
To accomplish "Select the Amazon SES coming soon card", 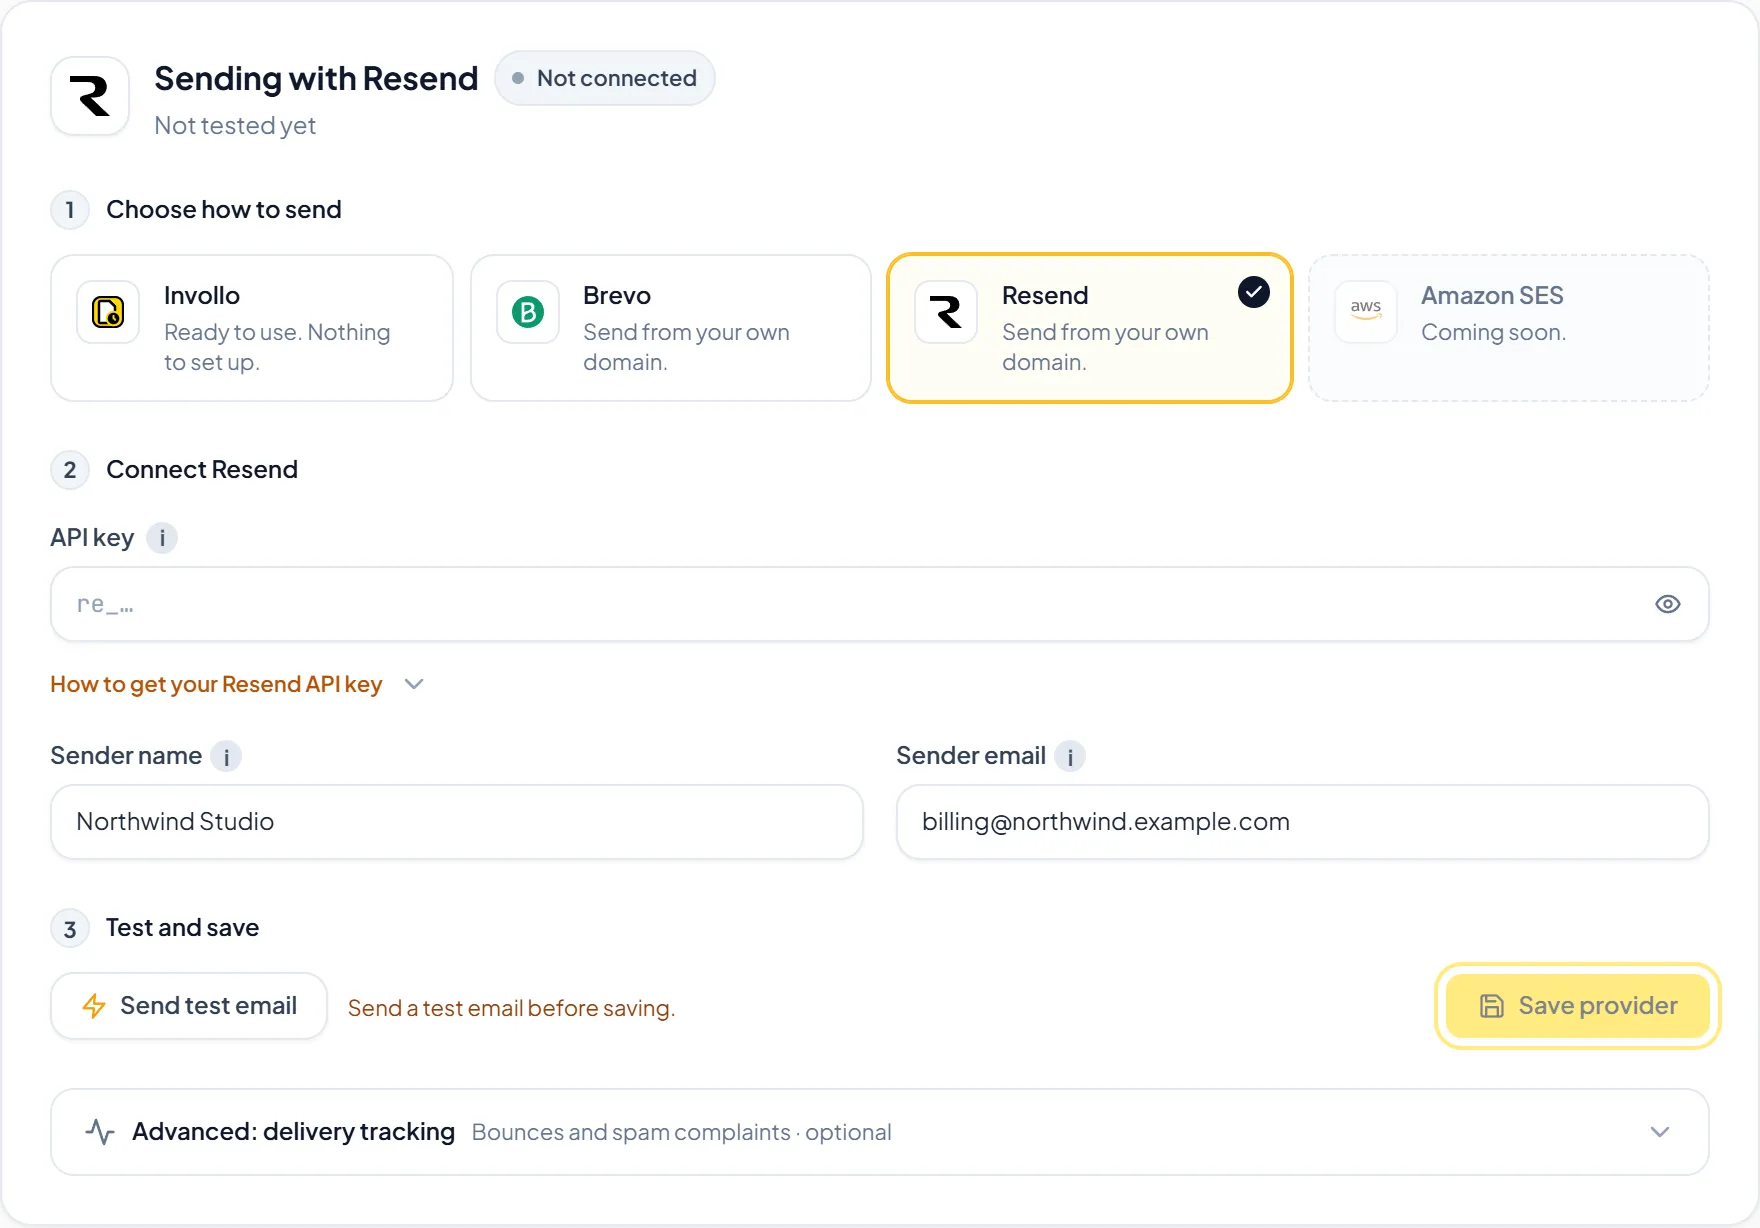I will coord(1509,328).
